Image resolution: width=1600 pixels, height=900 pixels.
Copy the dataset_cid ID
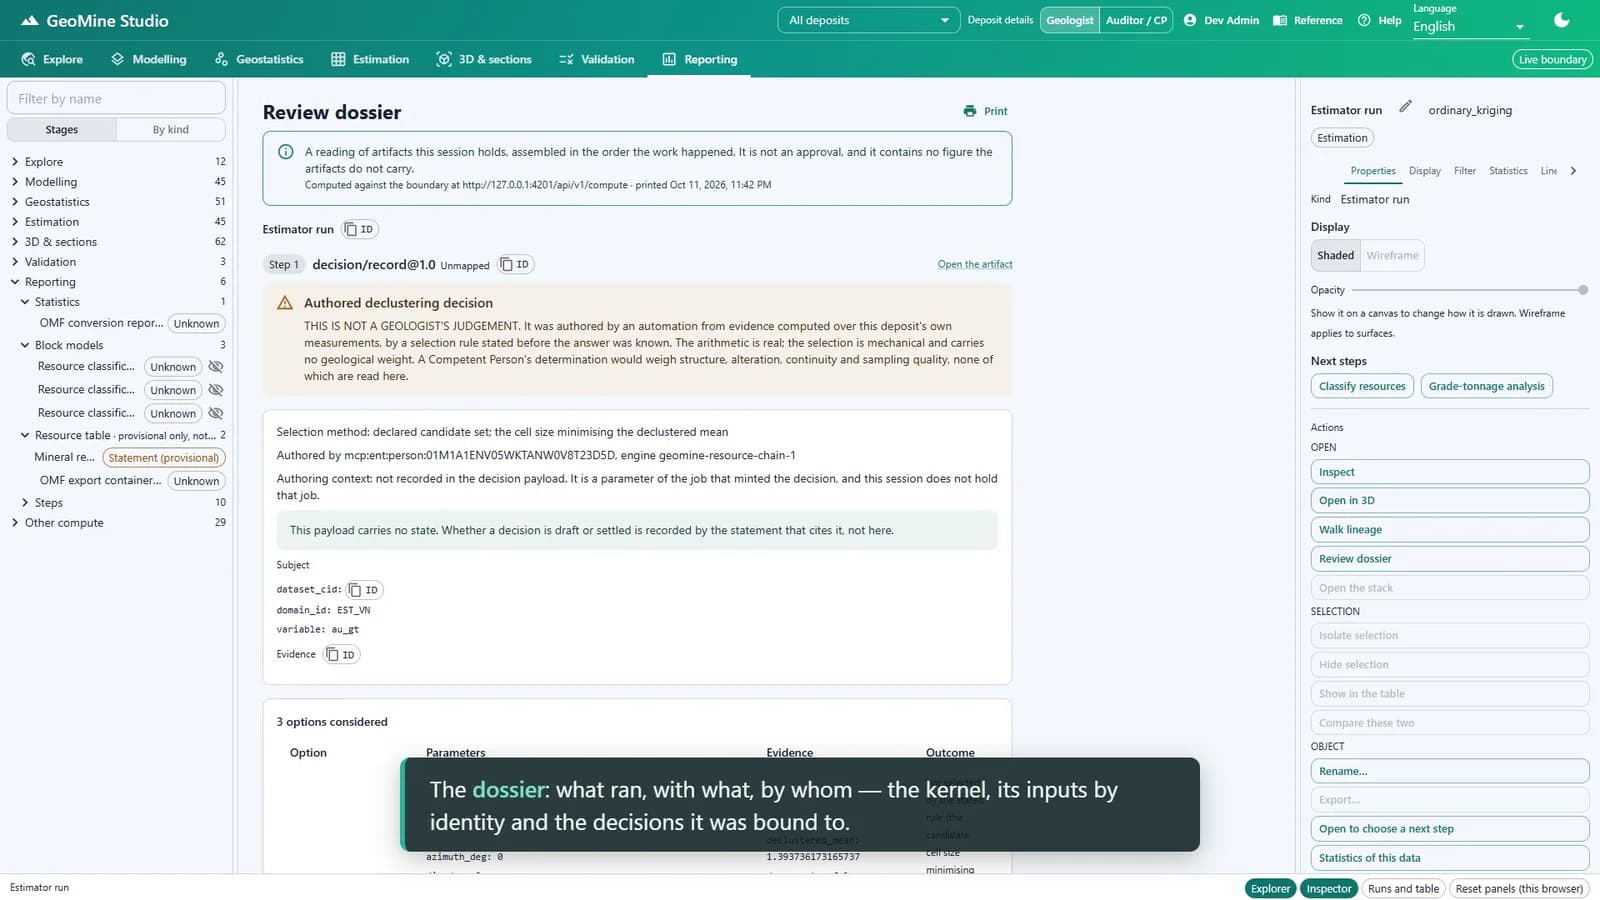(x=364, y=590)
